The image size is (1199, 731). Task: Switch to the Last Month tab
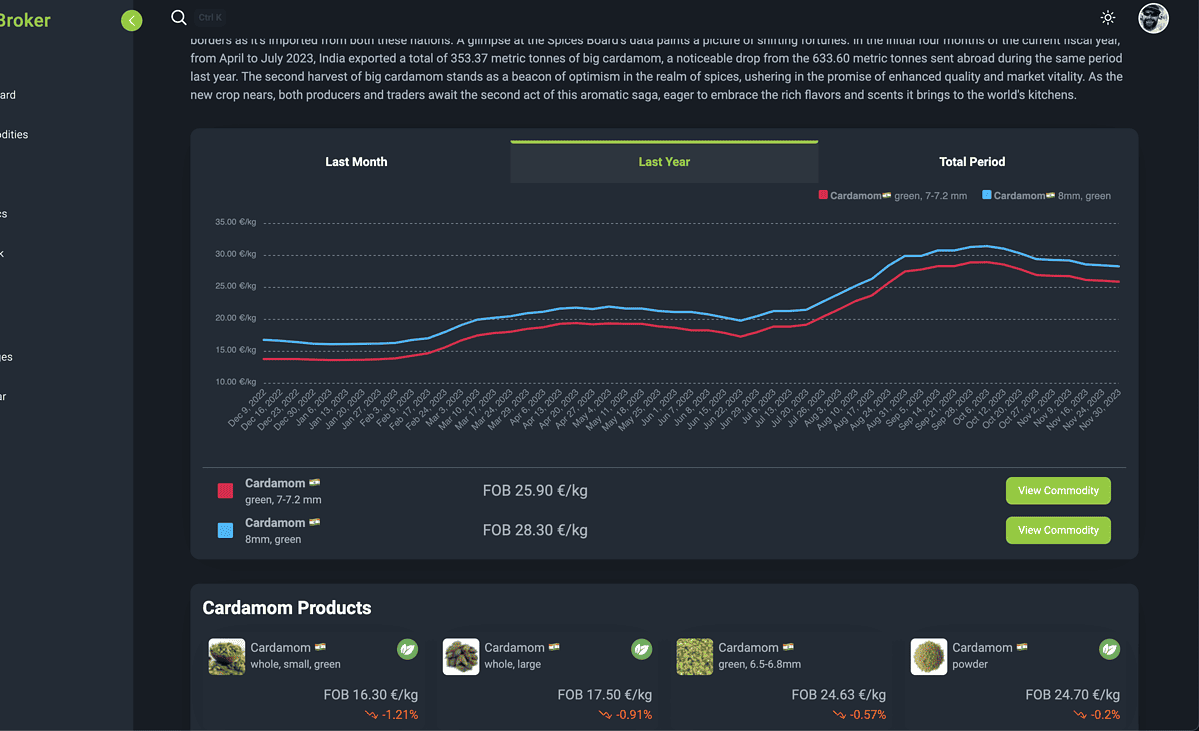356,162
